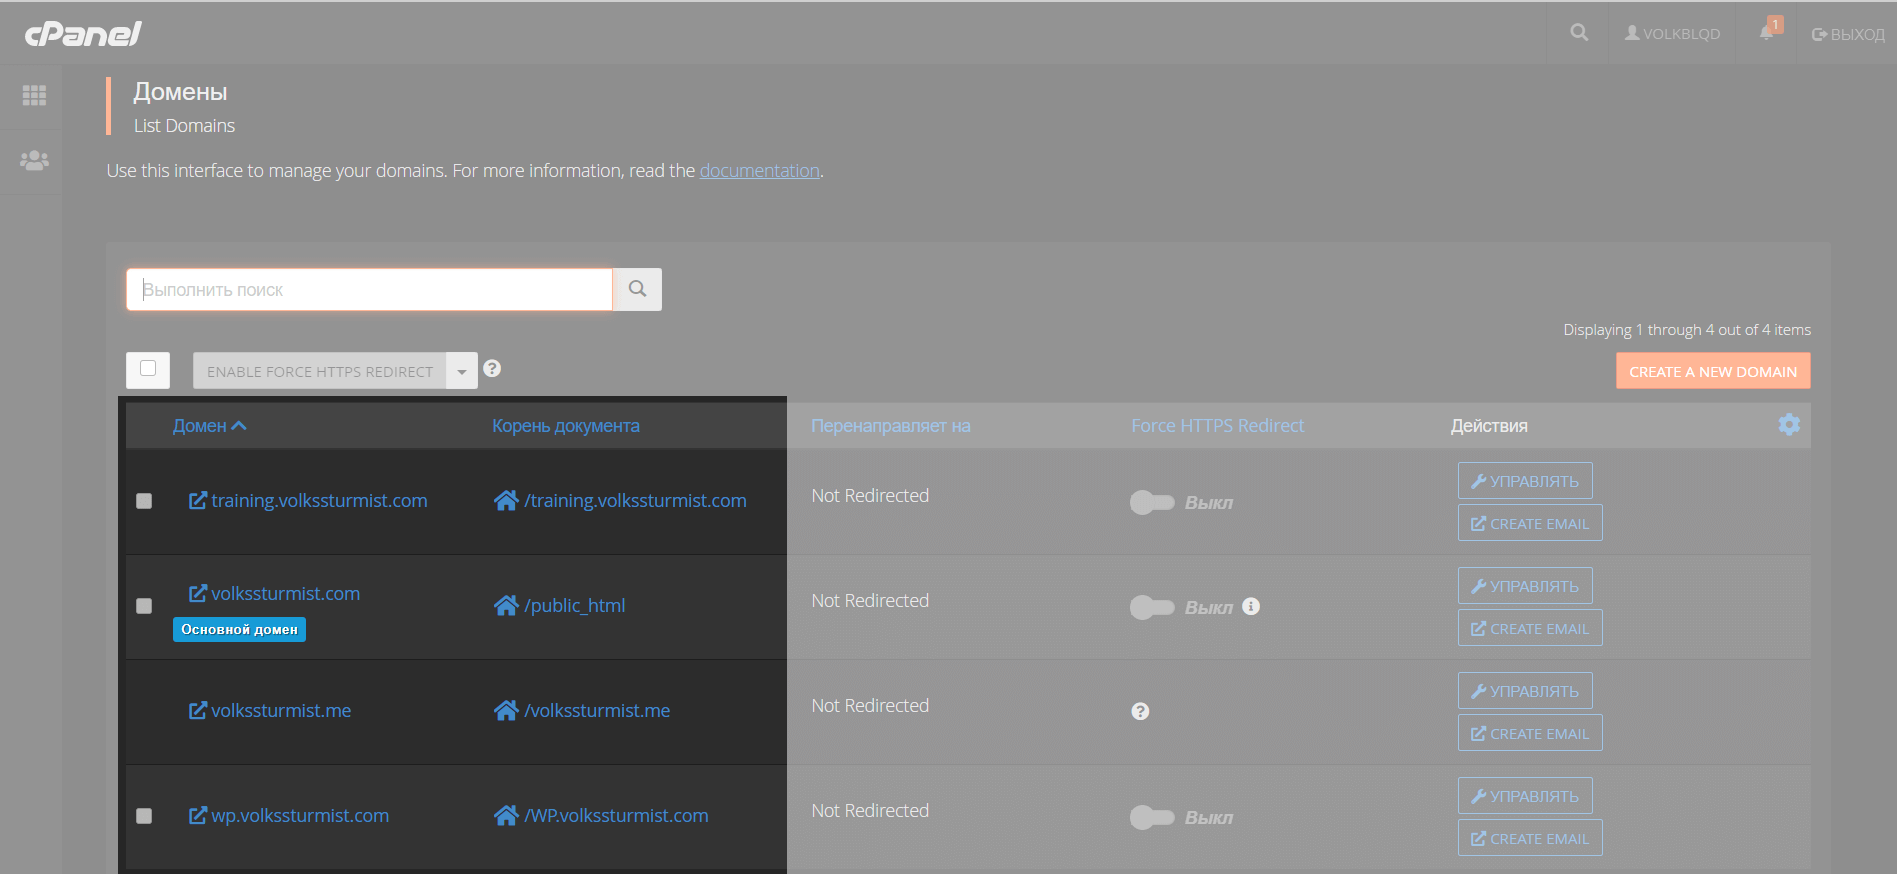The height and width of the screenshot is (874, 1897).
Task: Open Force HTTPS help question icon
Action: [492, 368]
